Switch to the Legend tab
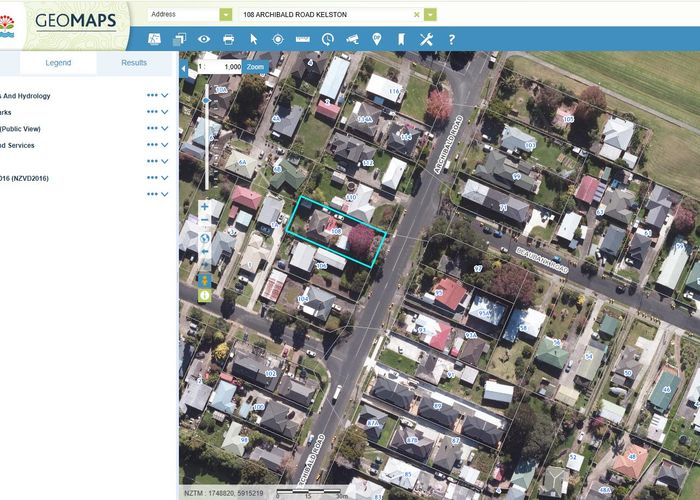The width and height of the screenshot is (700, 500). [58, 63]
